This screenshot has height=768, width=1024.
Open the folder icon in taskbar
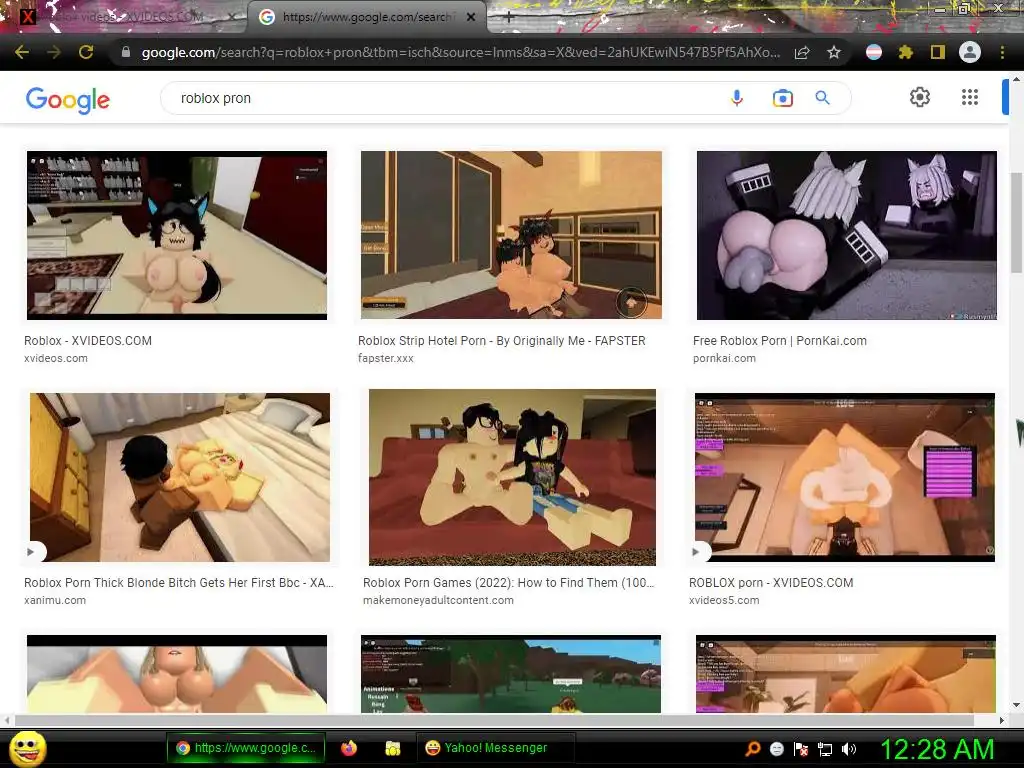tap(392, 748)
